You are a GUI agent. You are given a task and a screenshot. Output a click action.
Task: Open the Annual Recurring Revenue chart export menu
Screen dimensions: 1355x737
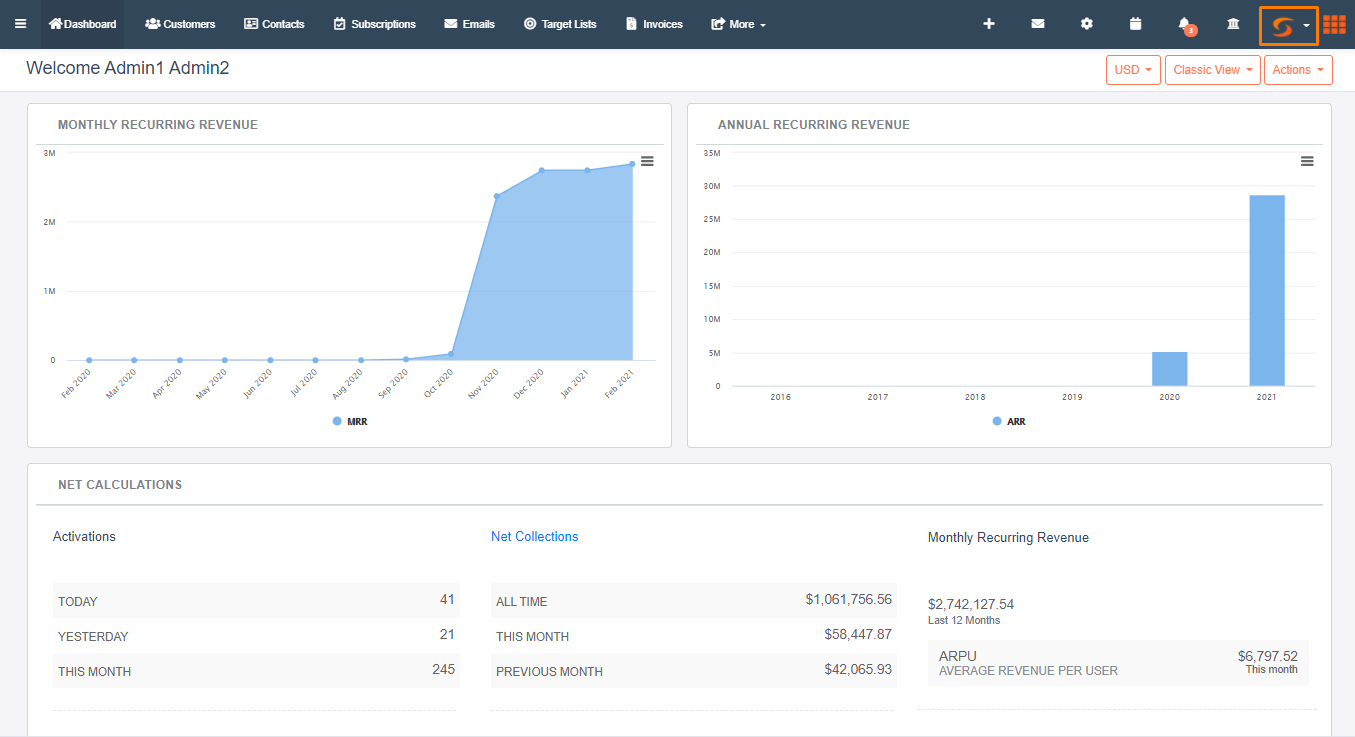click(1307, 160)
